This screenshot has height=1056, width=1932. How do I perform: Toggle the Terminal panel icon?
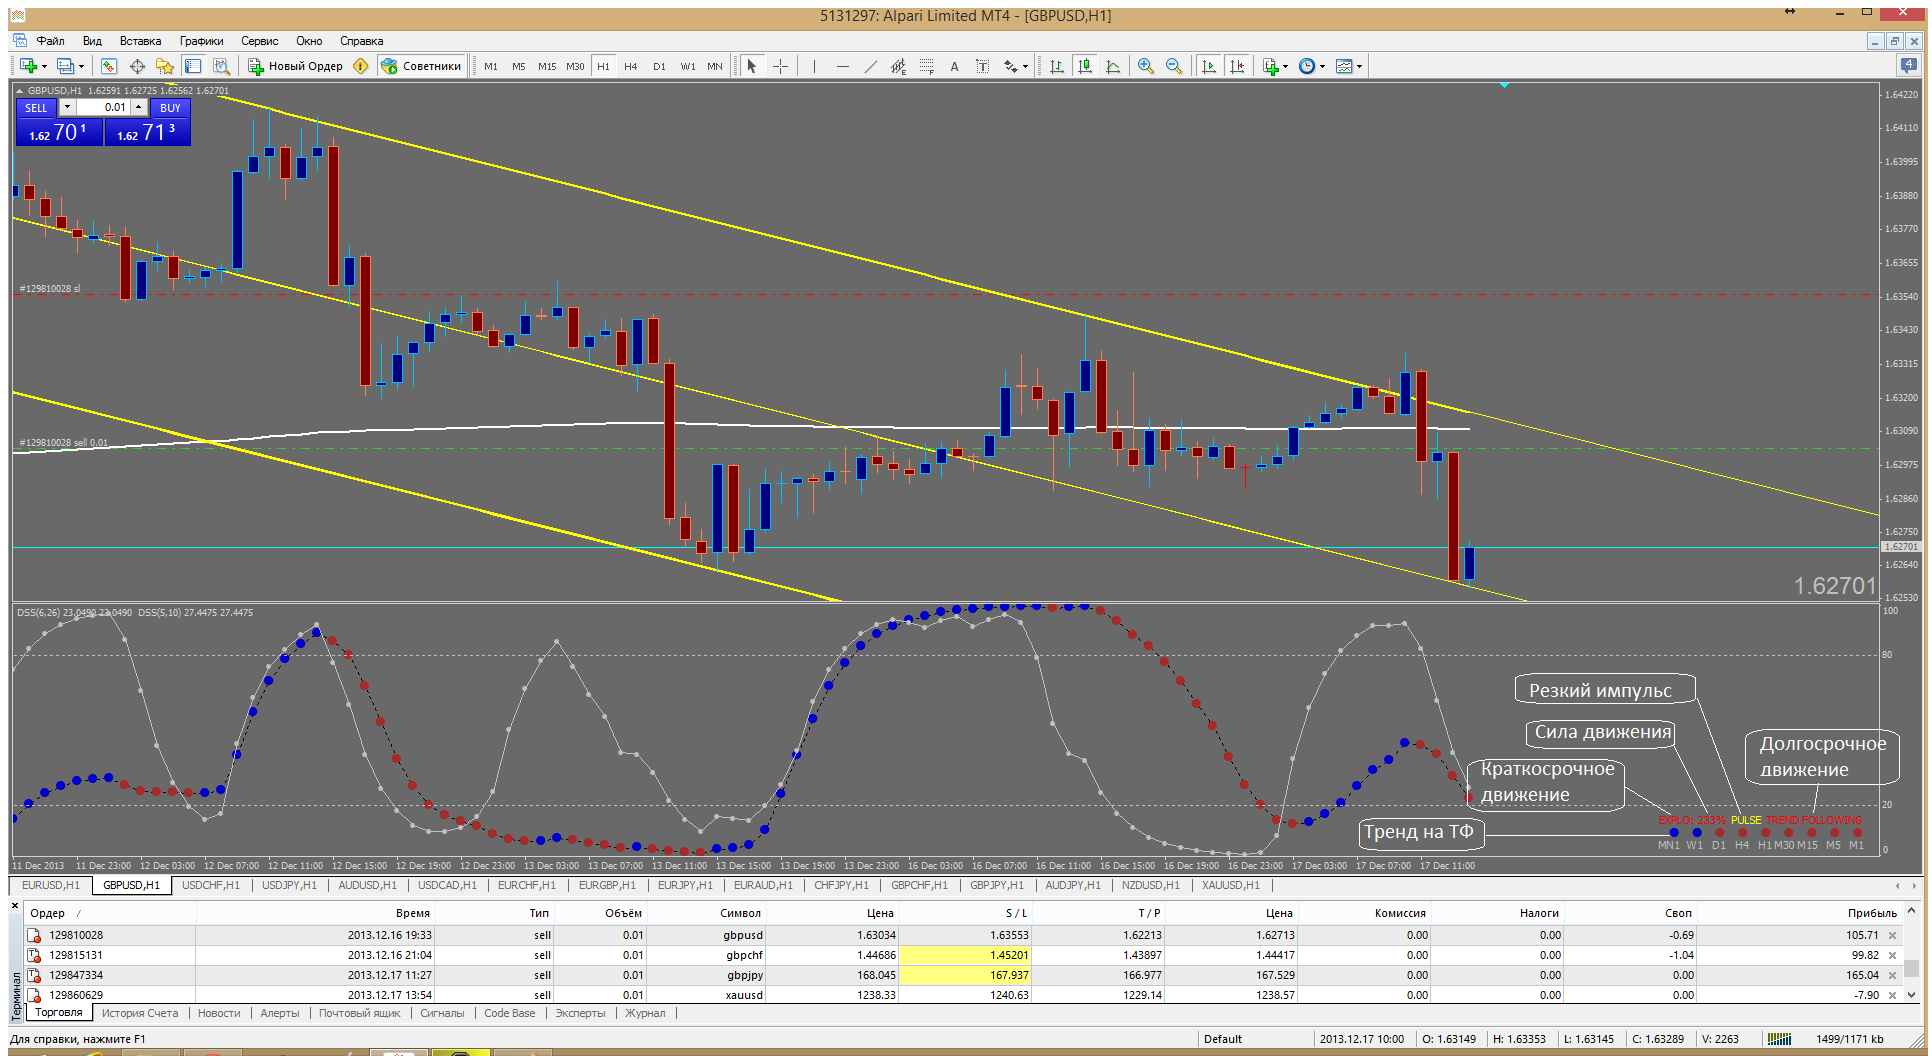coord(193,66)
